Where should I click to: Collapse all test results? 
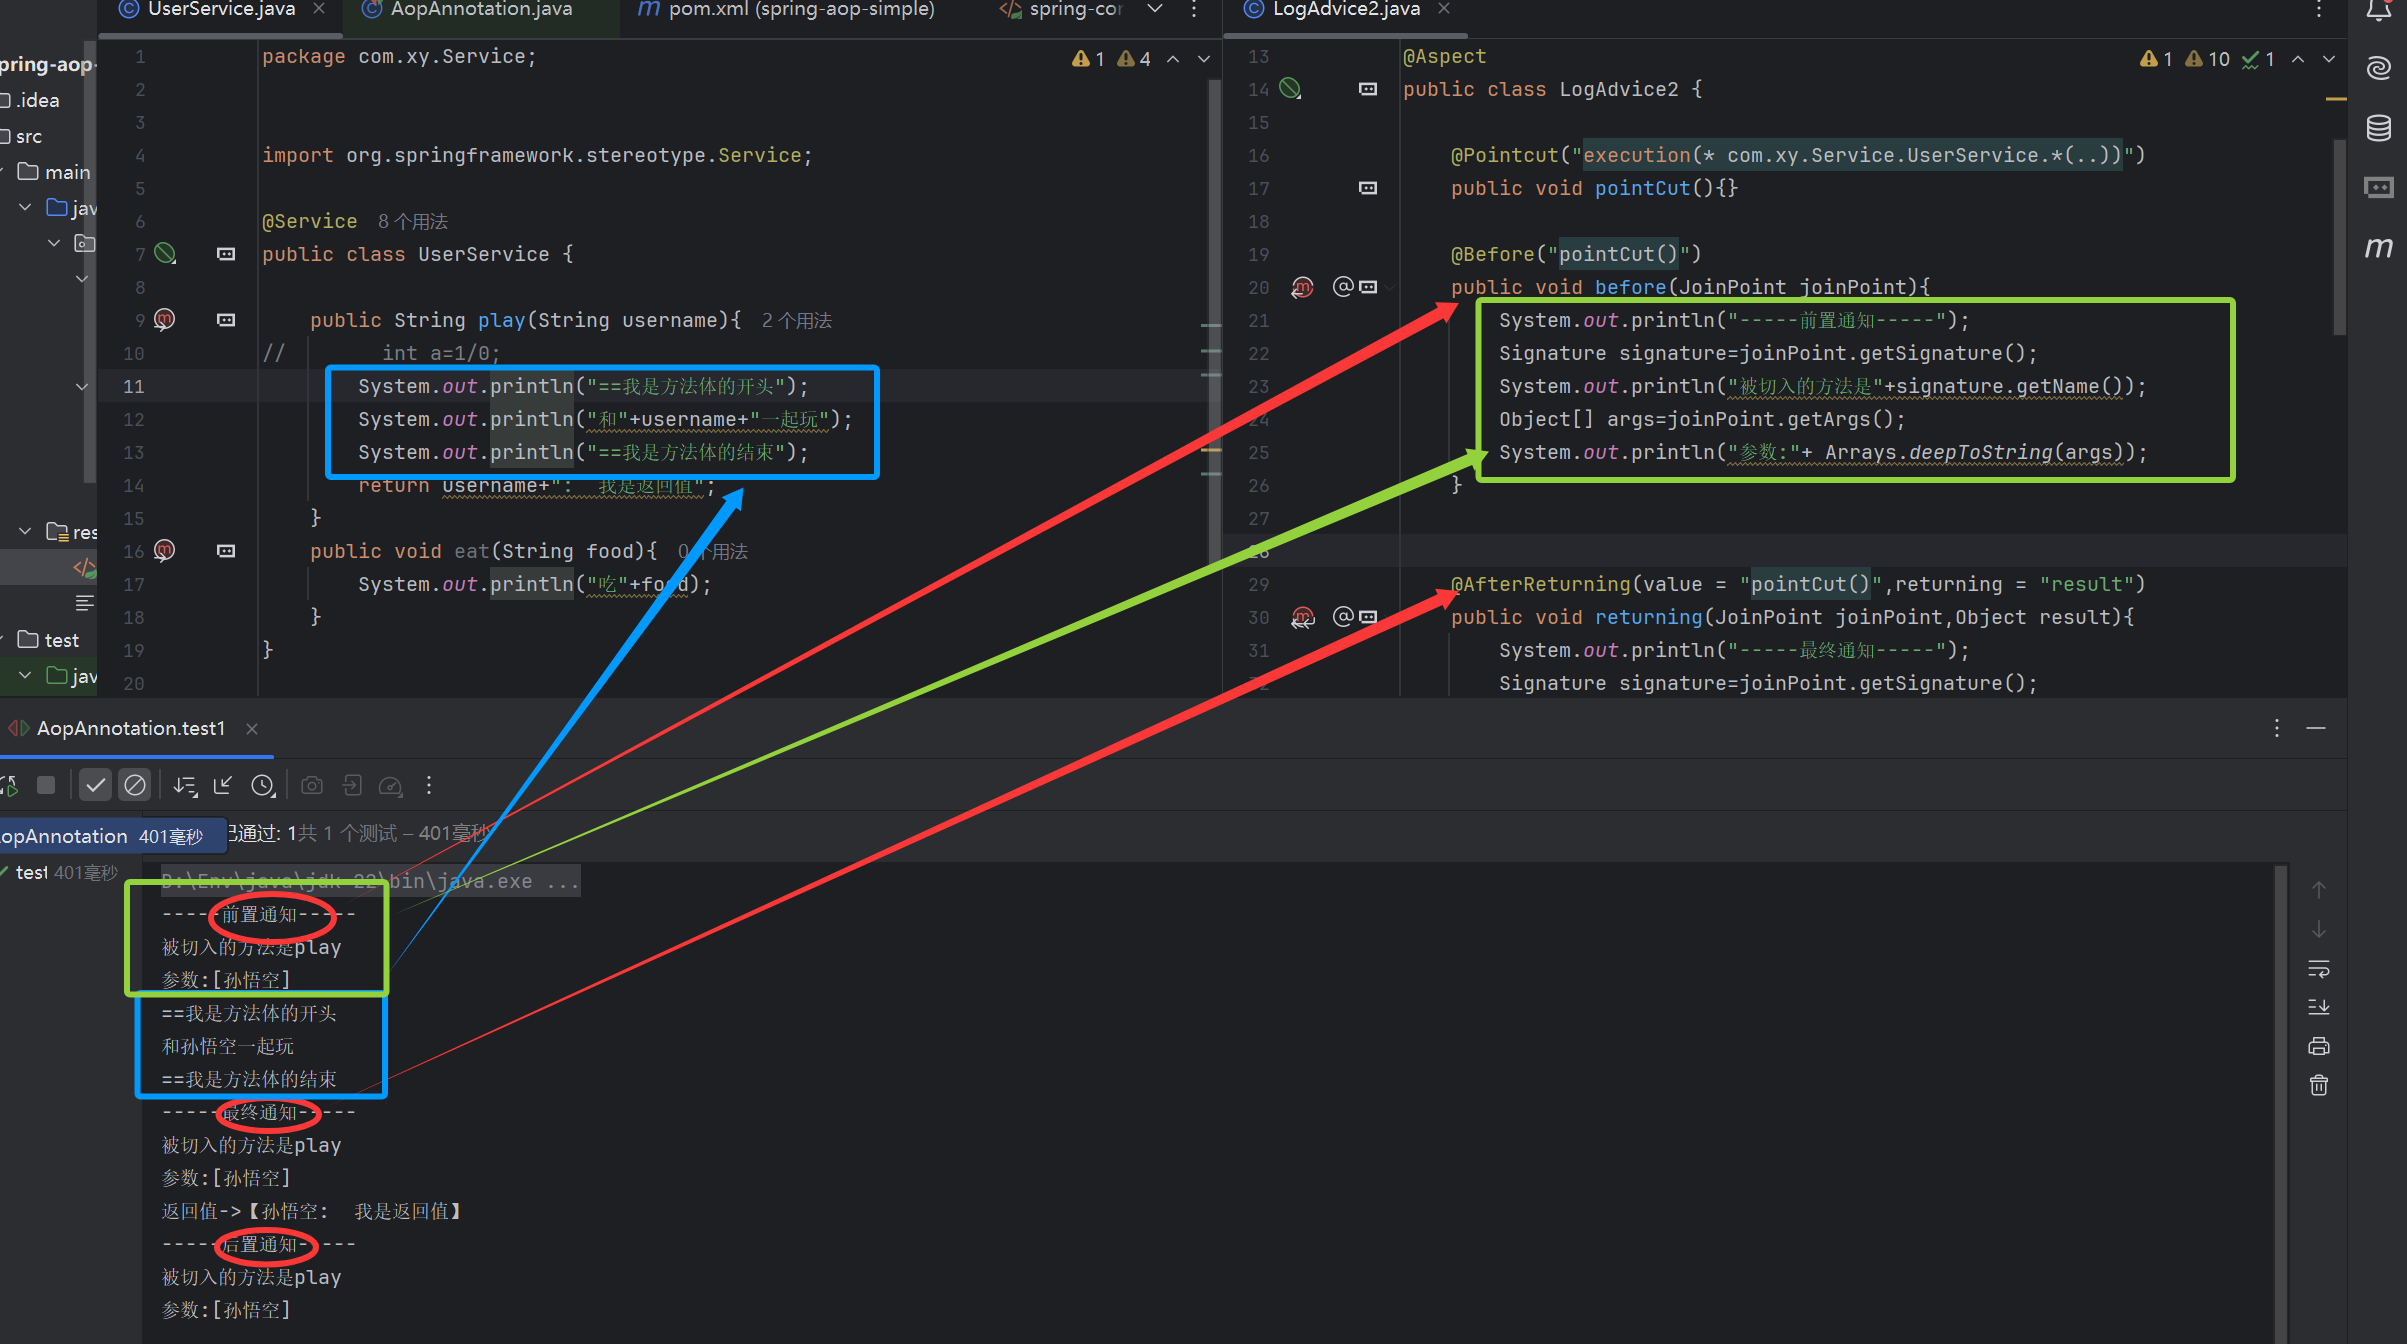pos(222,785)
